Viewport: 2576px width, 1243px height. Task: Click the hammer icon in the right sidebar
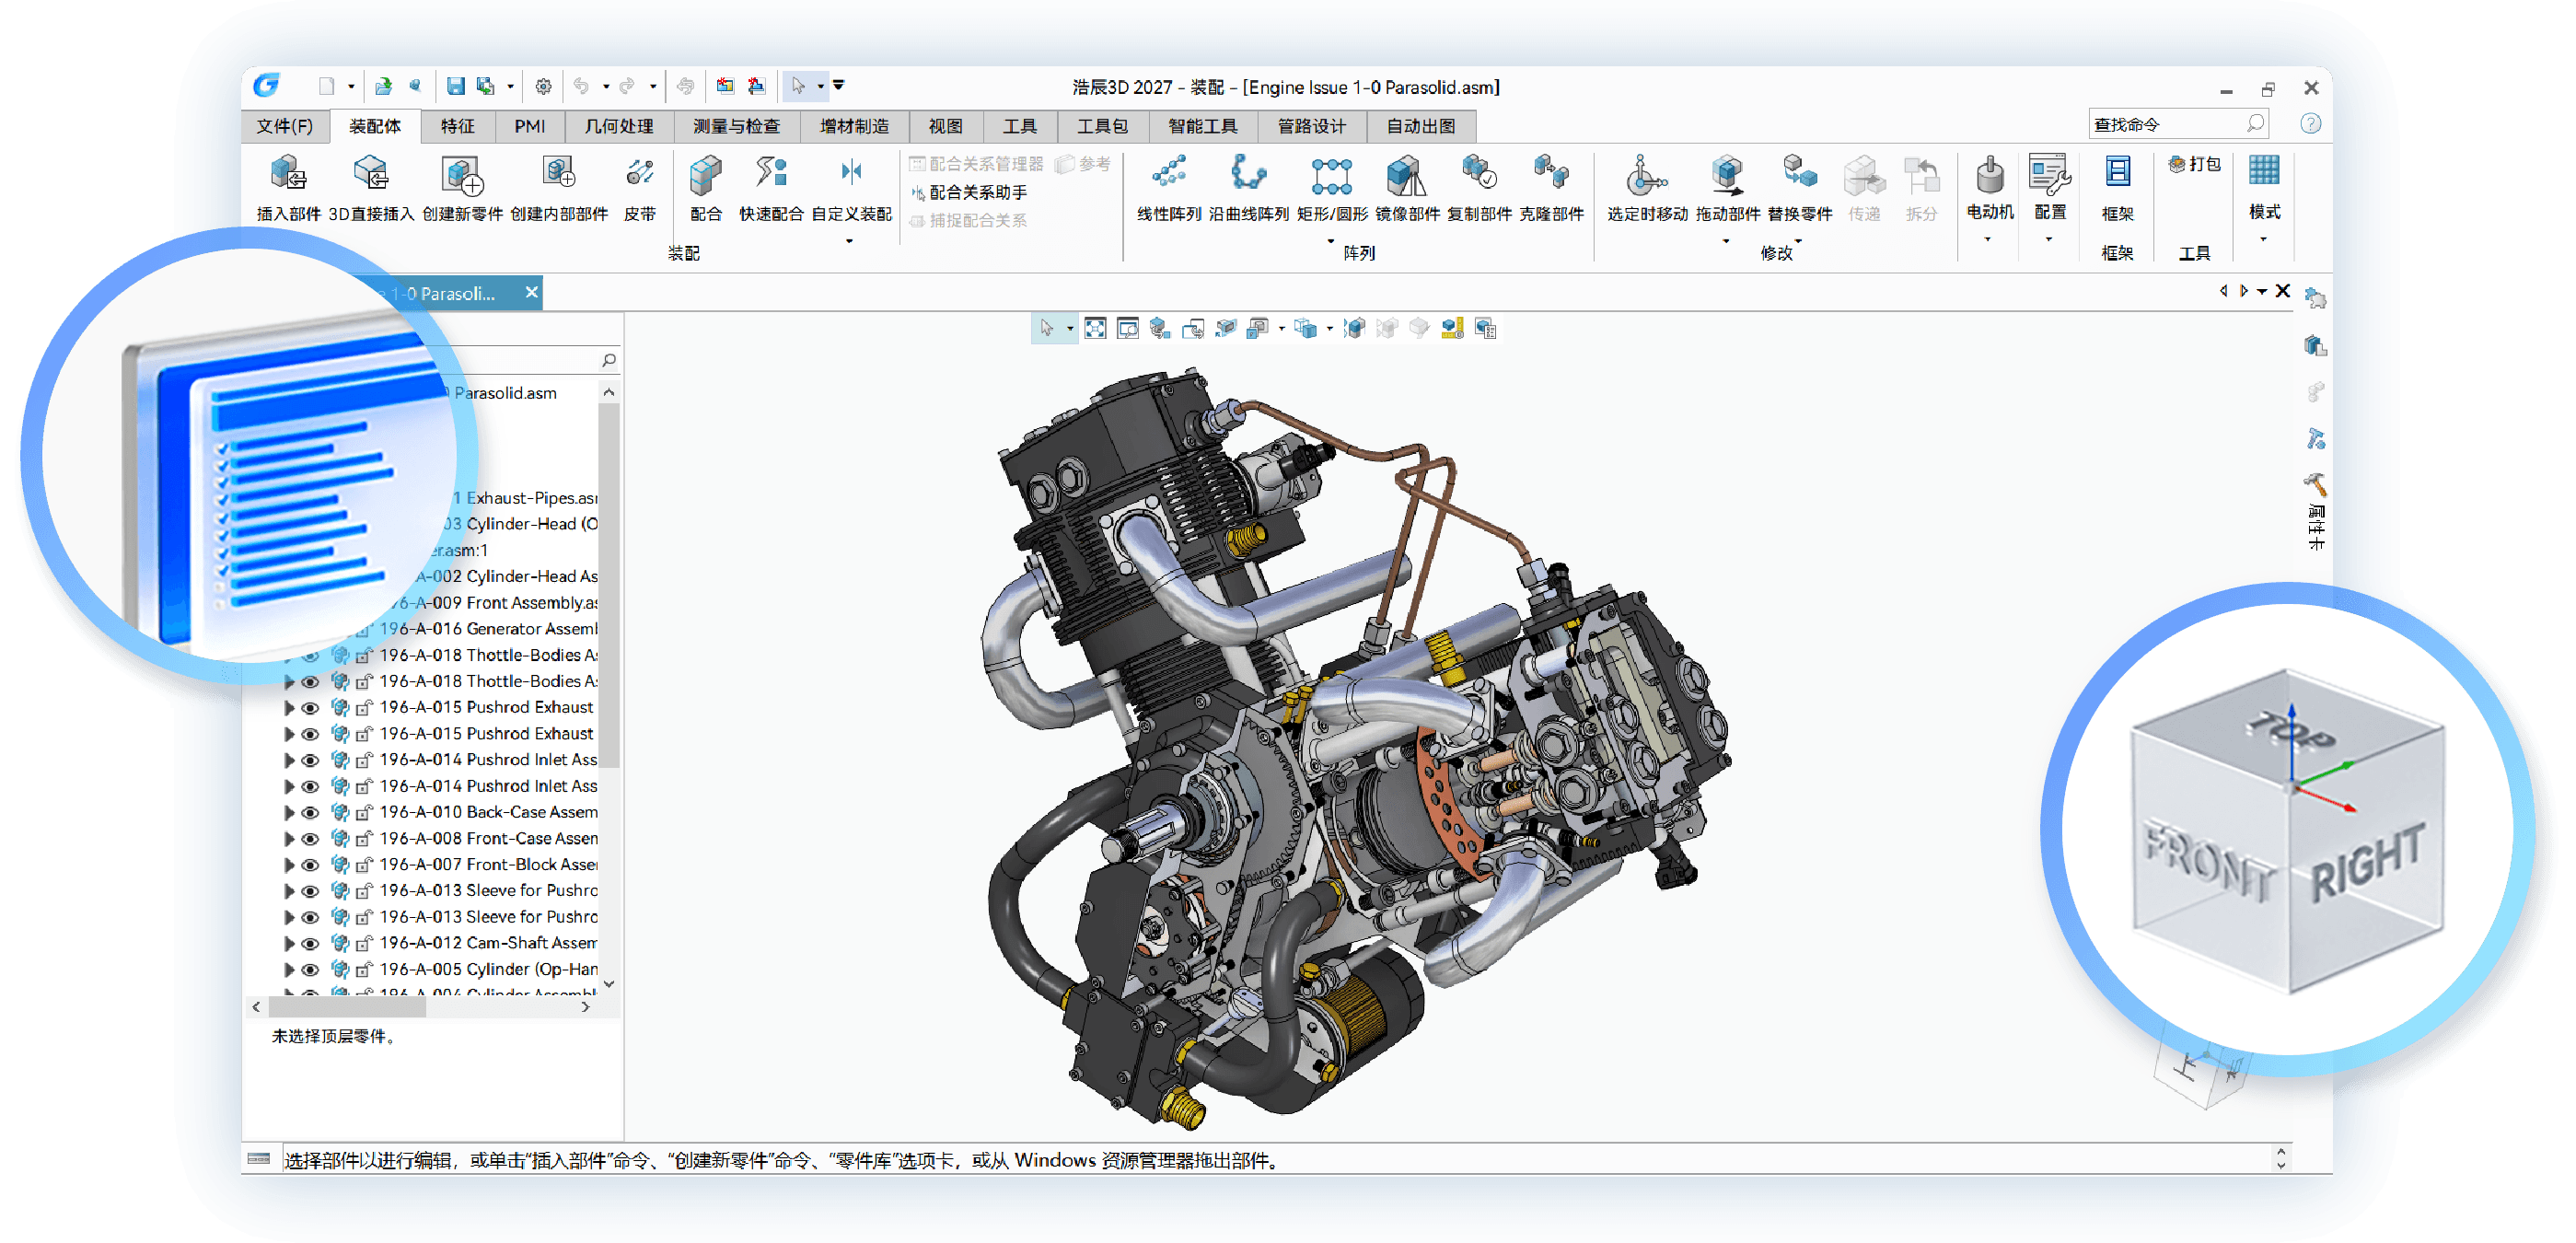2315,485
